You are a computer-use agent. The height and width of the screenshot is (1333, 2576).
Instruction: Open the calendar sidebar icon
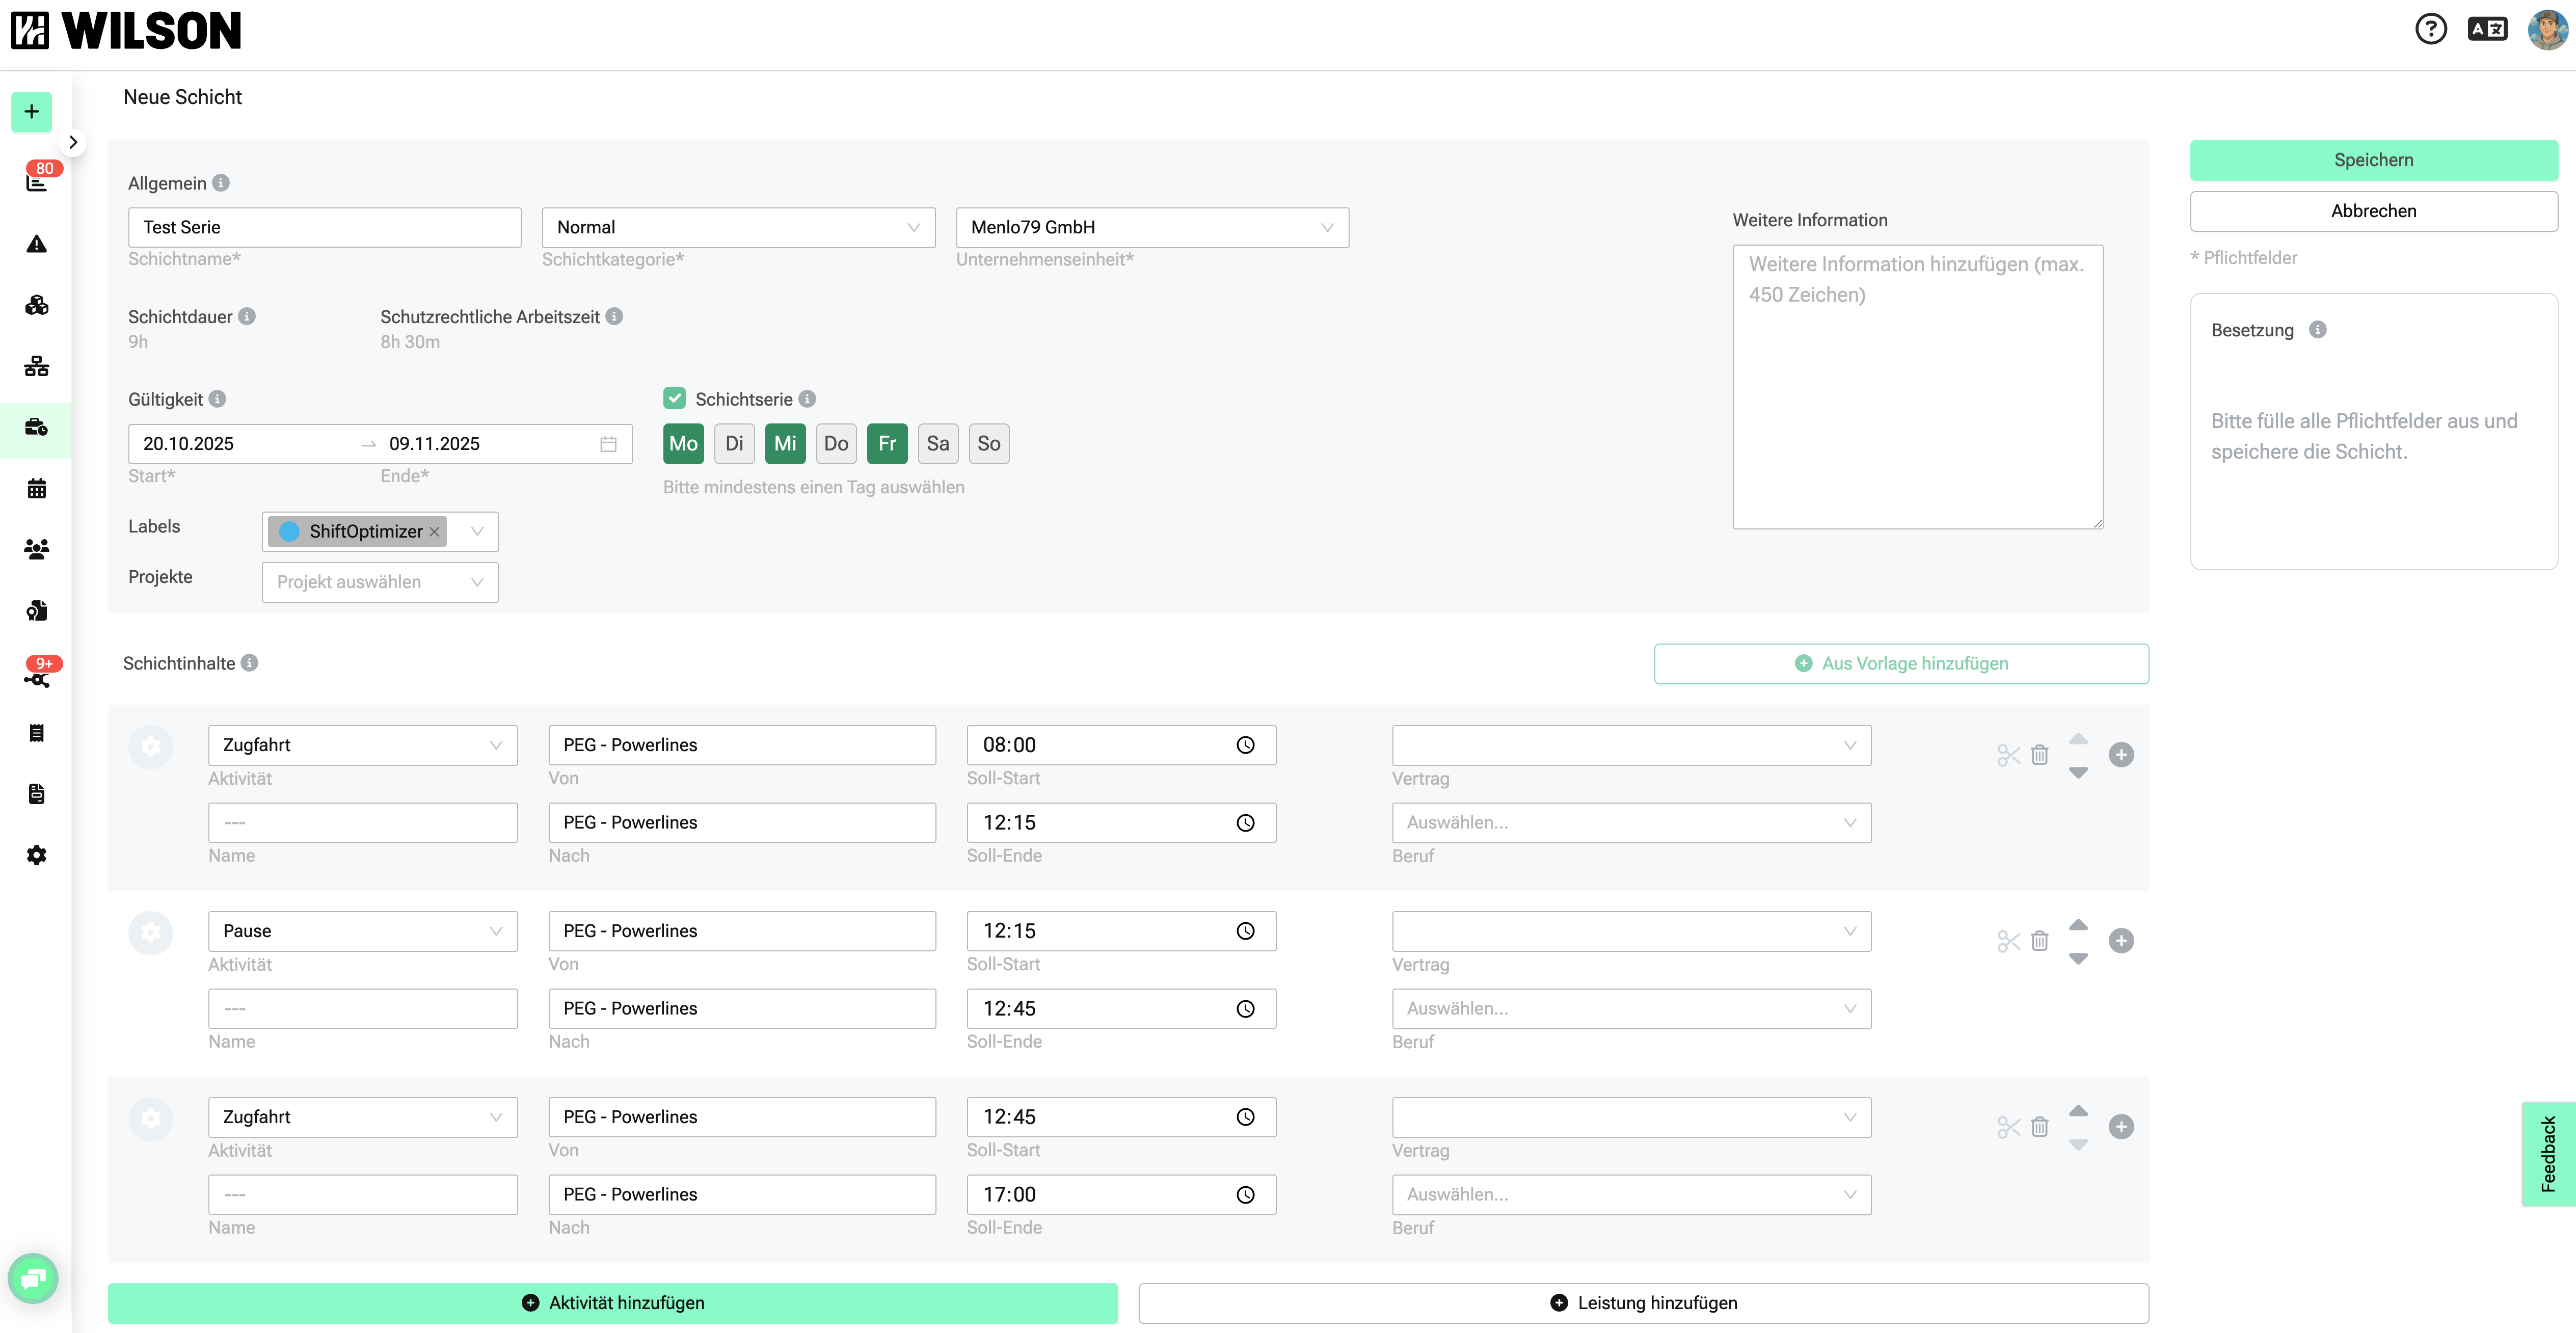(x=37, y=489)
